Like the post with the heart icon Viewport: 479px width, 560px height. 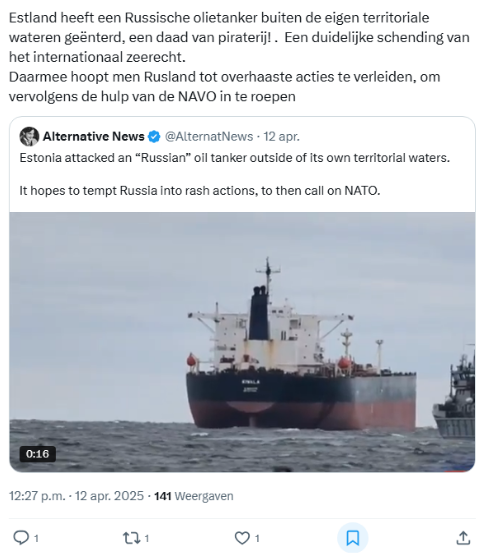[x=242, y=538]
